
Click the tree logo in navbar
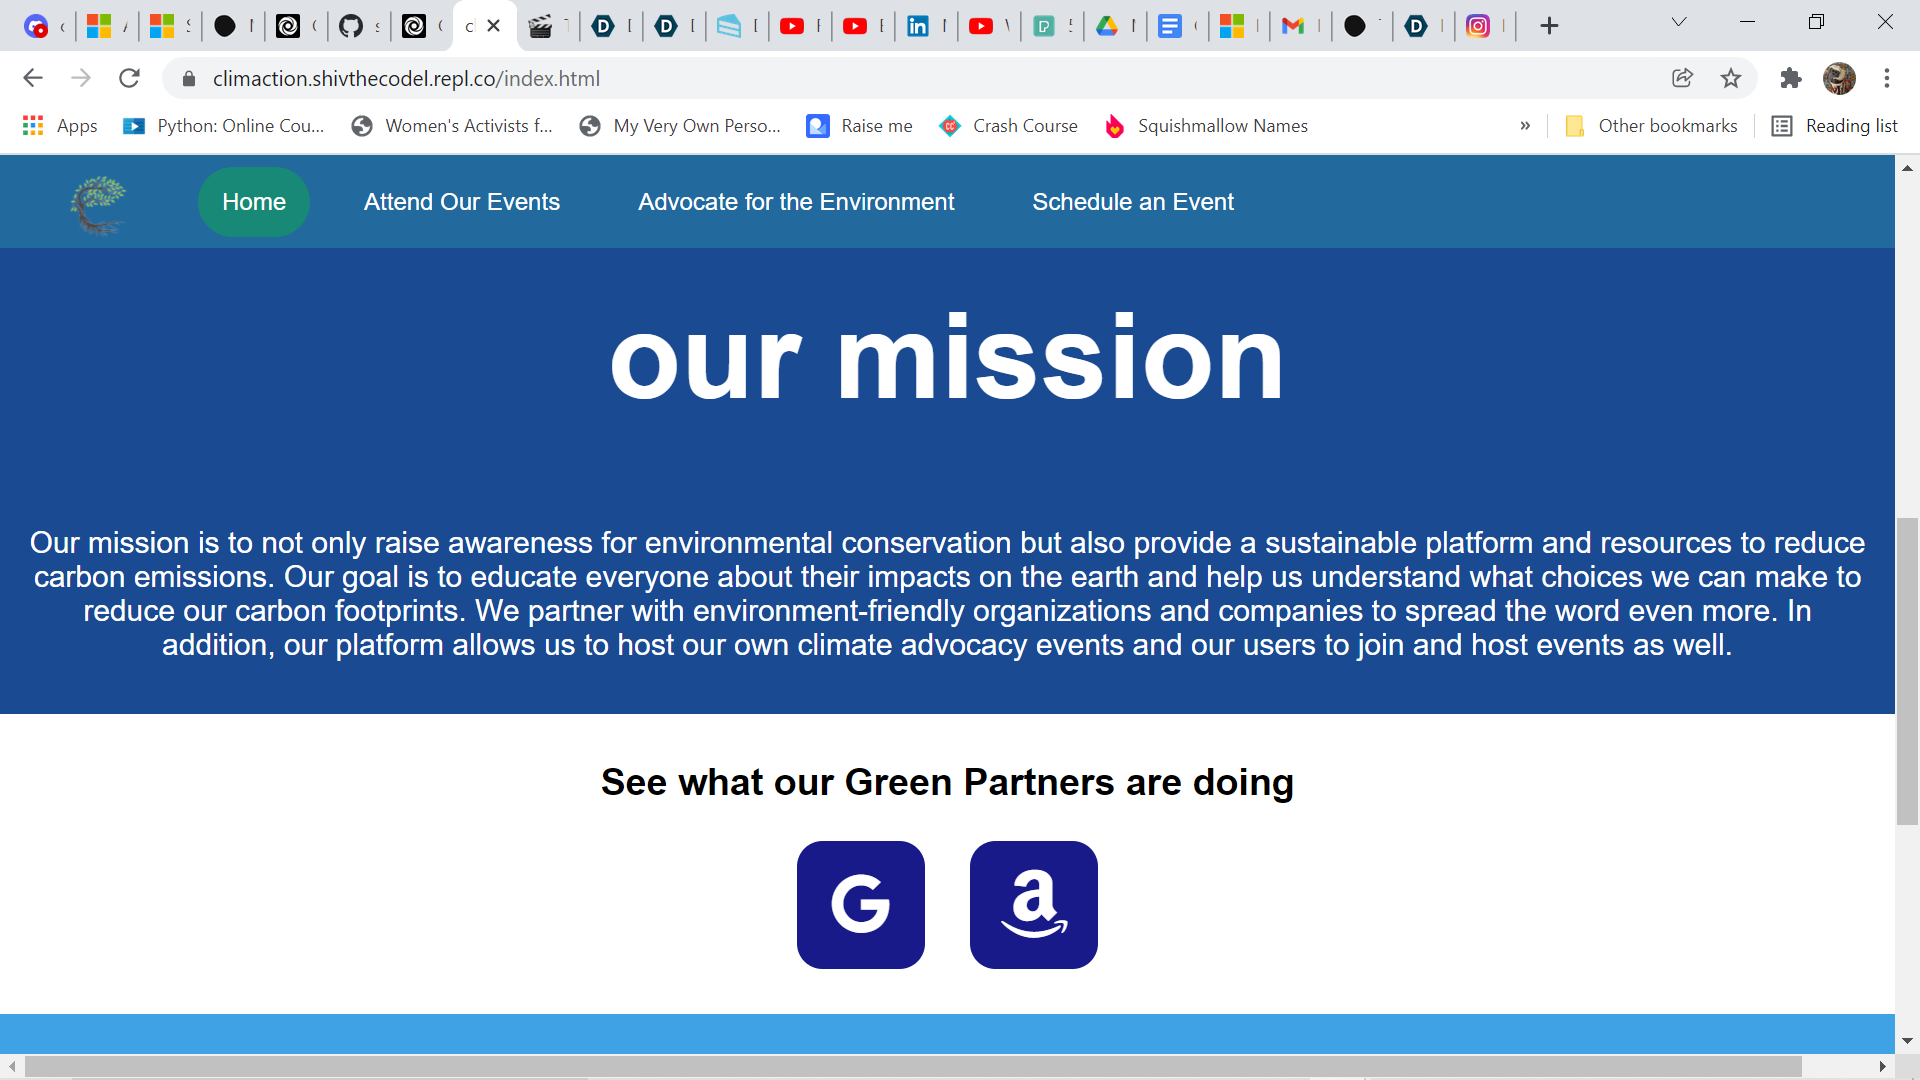[x=98, y=203]
